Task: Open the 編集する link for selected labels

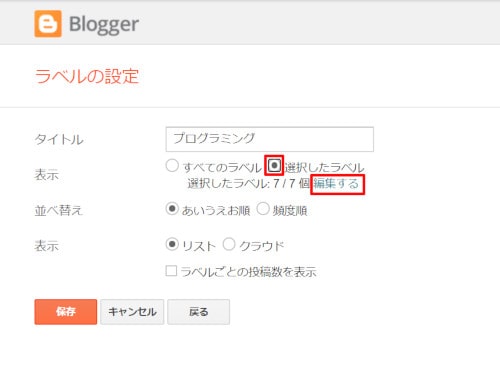Action: pyautogui.click(x=336, y=183)
